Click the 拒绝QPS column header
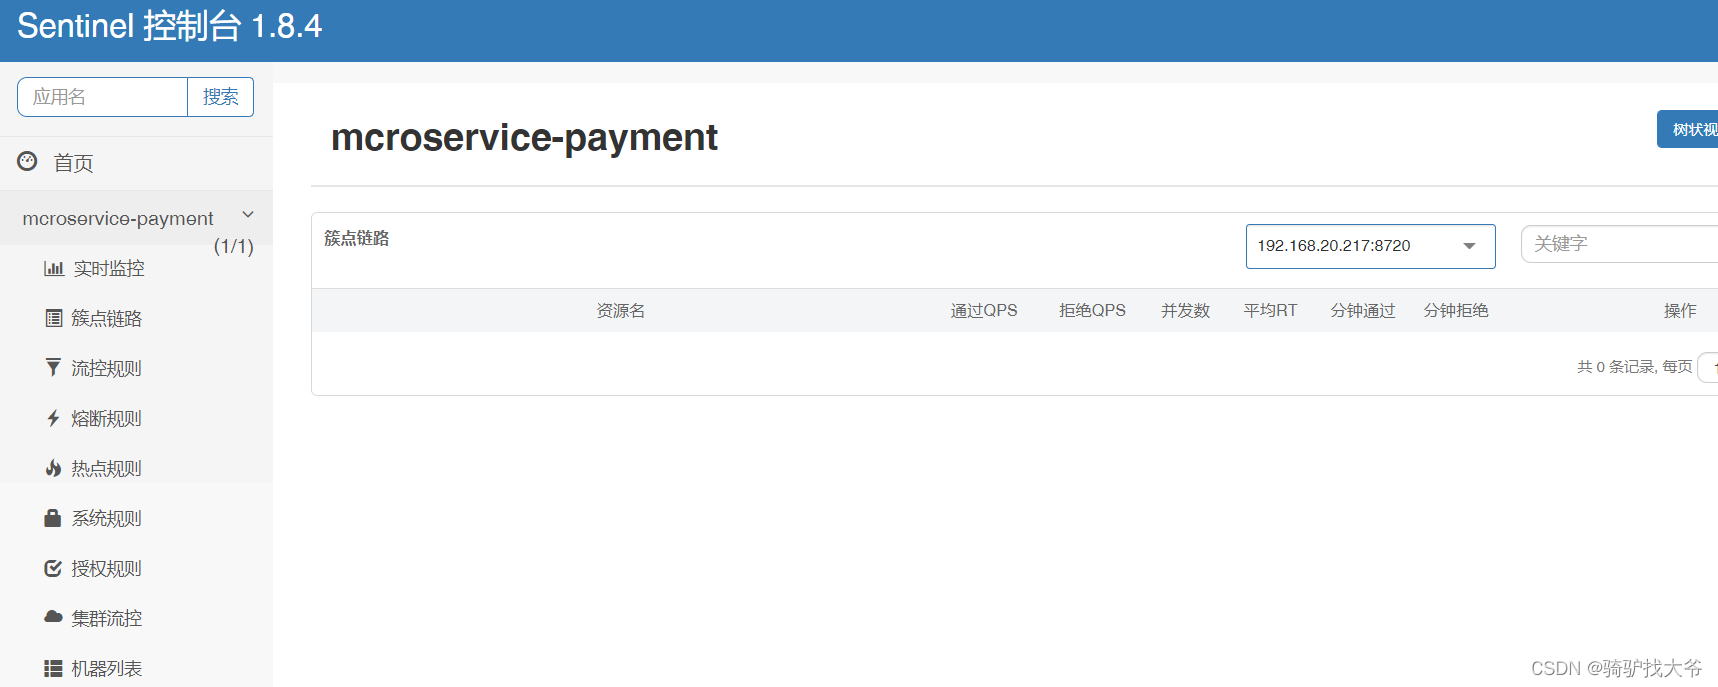The image size is (1718, 687). (1092, 311)
